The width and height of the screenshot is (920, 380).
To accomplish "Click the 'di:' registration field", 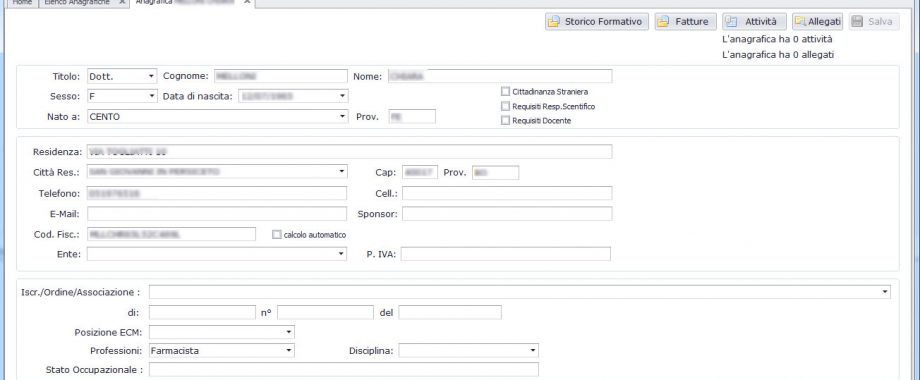I will (202, 313).
